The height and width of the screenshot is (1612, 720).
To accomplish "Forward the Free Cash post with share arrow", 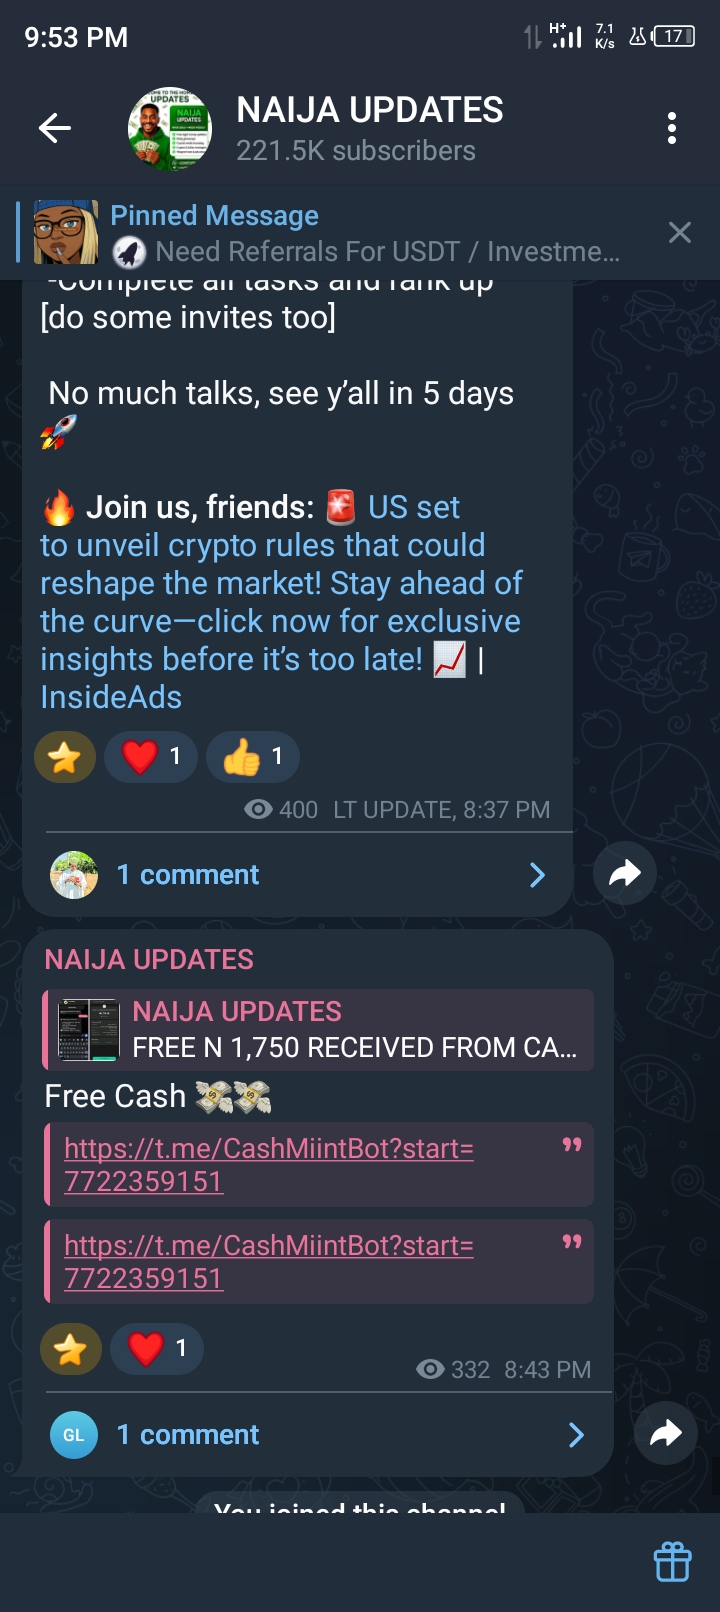I will point(666,1433).
